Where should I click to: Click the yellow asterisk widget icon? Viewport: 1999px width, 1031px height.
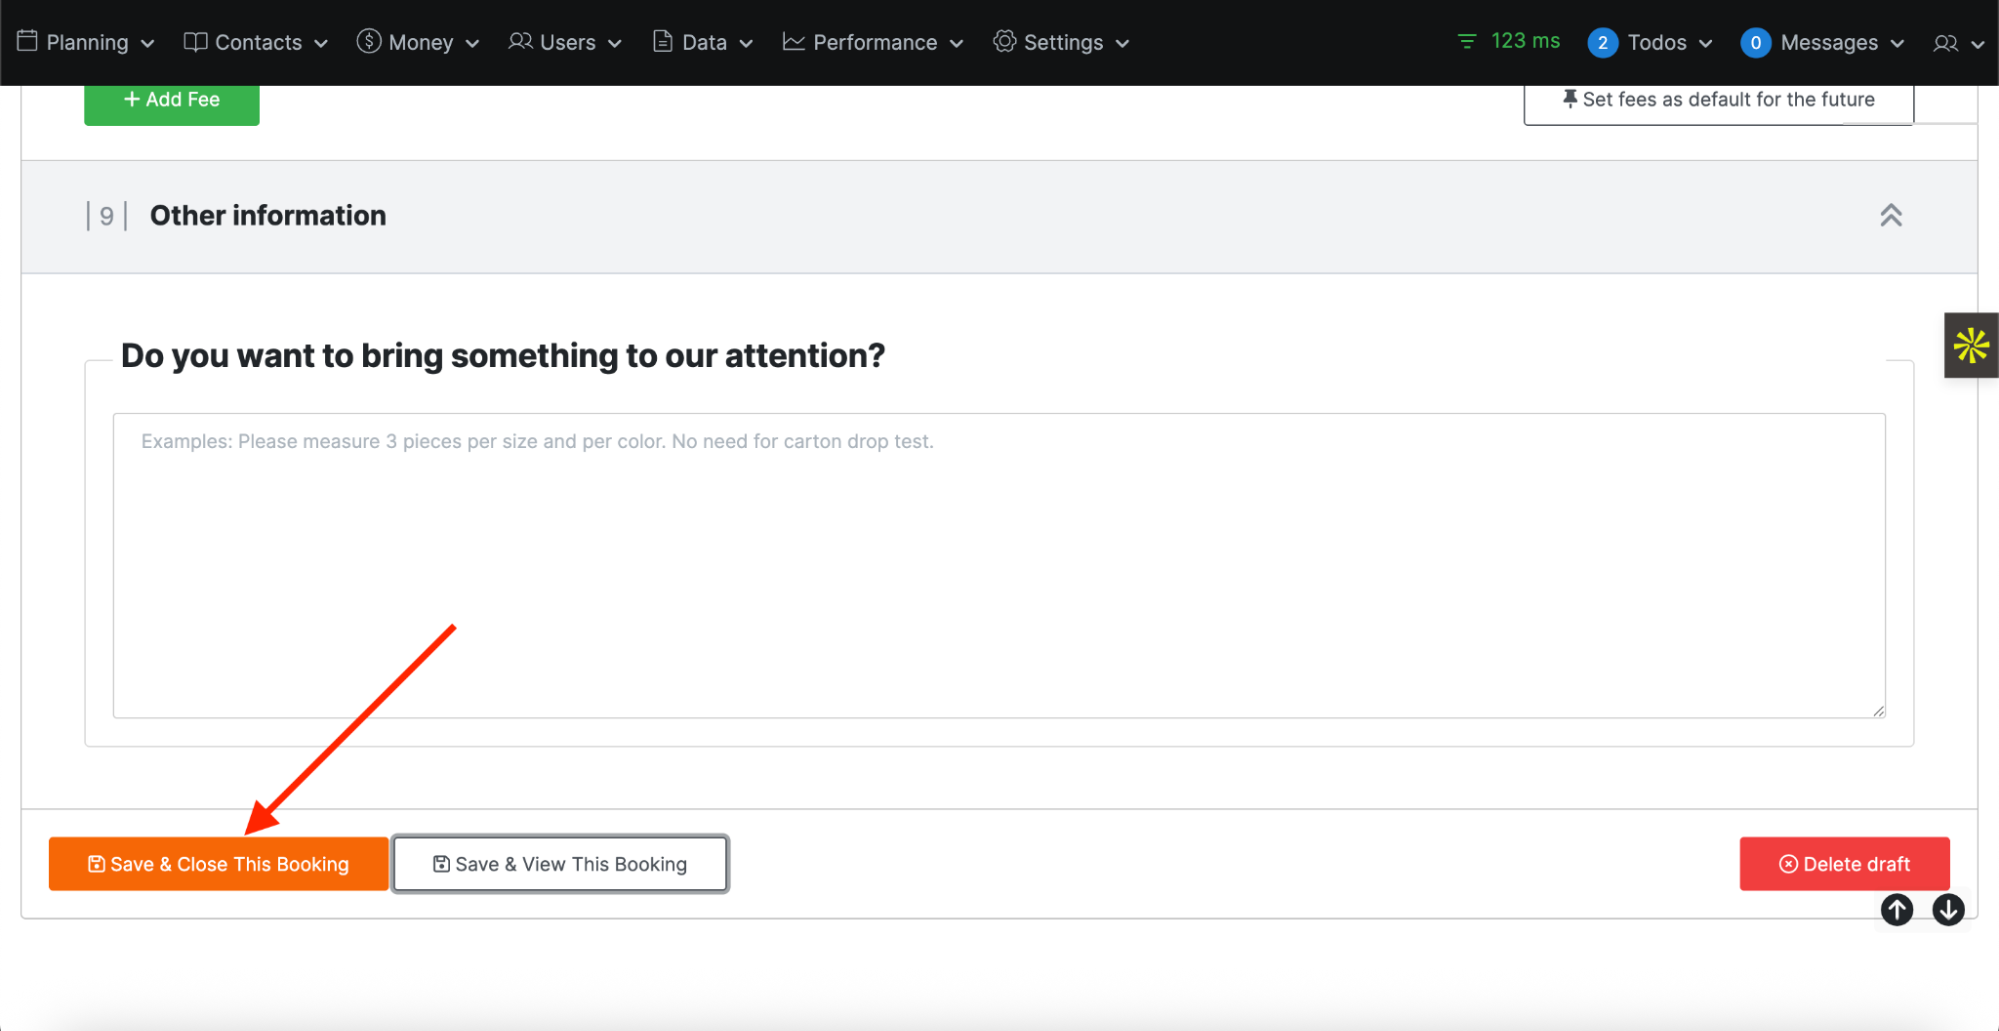[x=1971, y=346]
